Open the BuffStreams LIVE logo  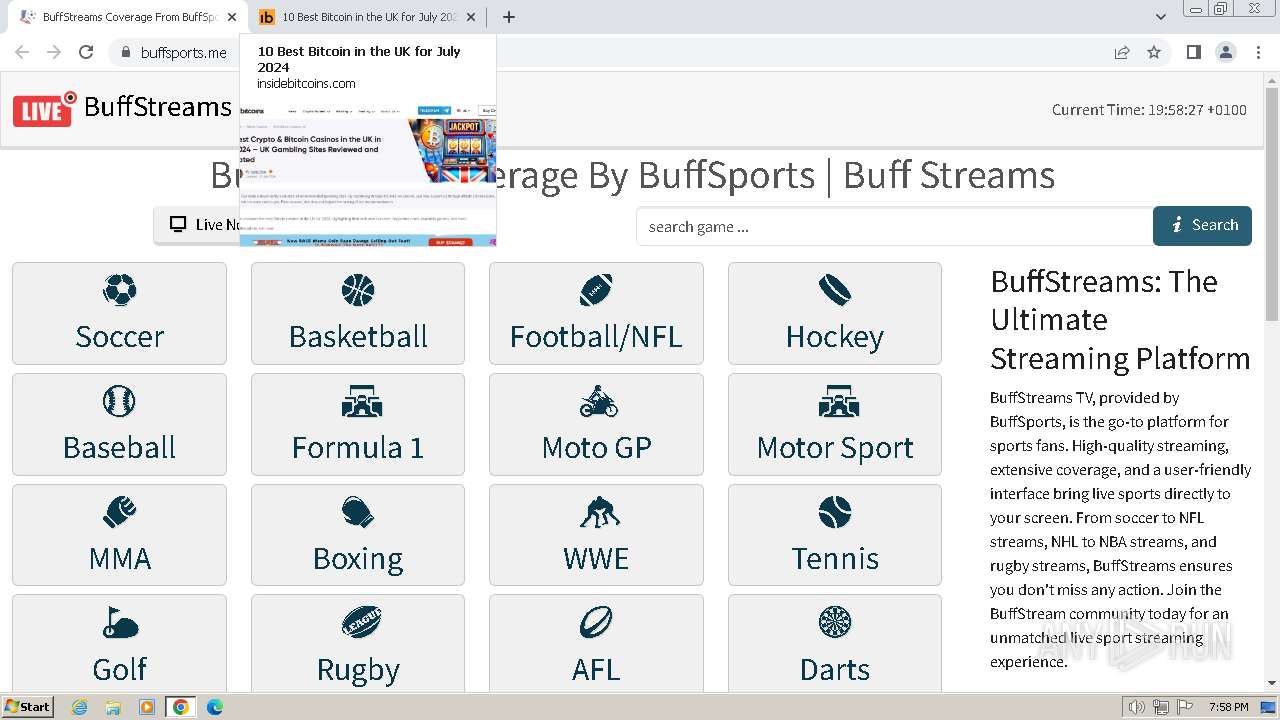click(x=122, y=108)
